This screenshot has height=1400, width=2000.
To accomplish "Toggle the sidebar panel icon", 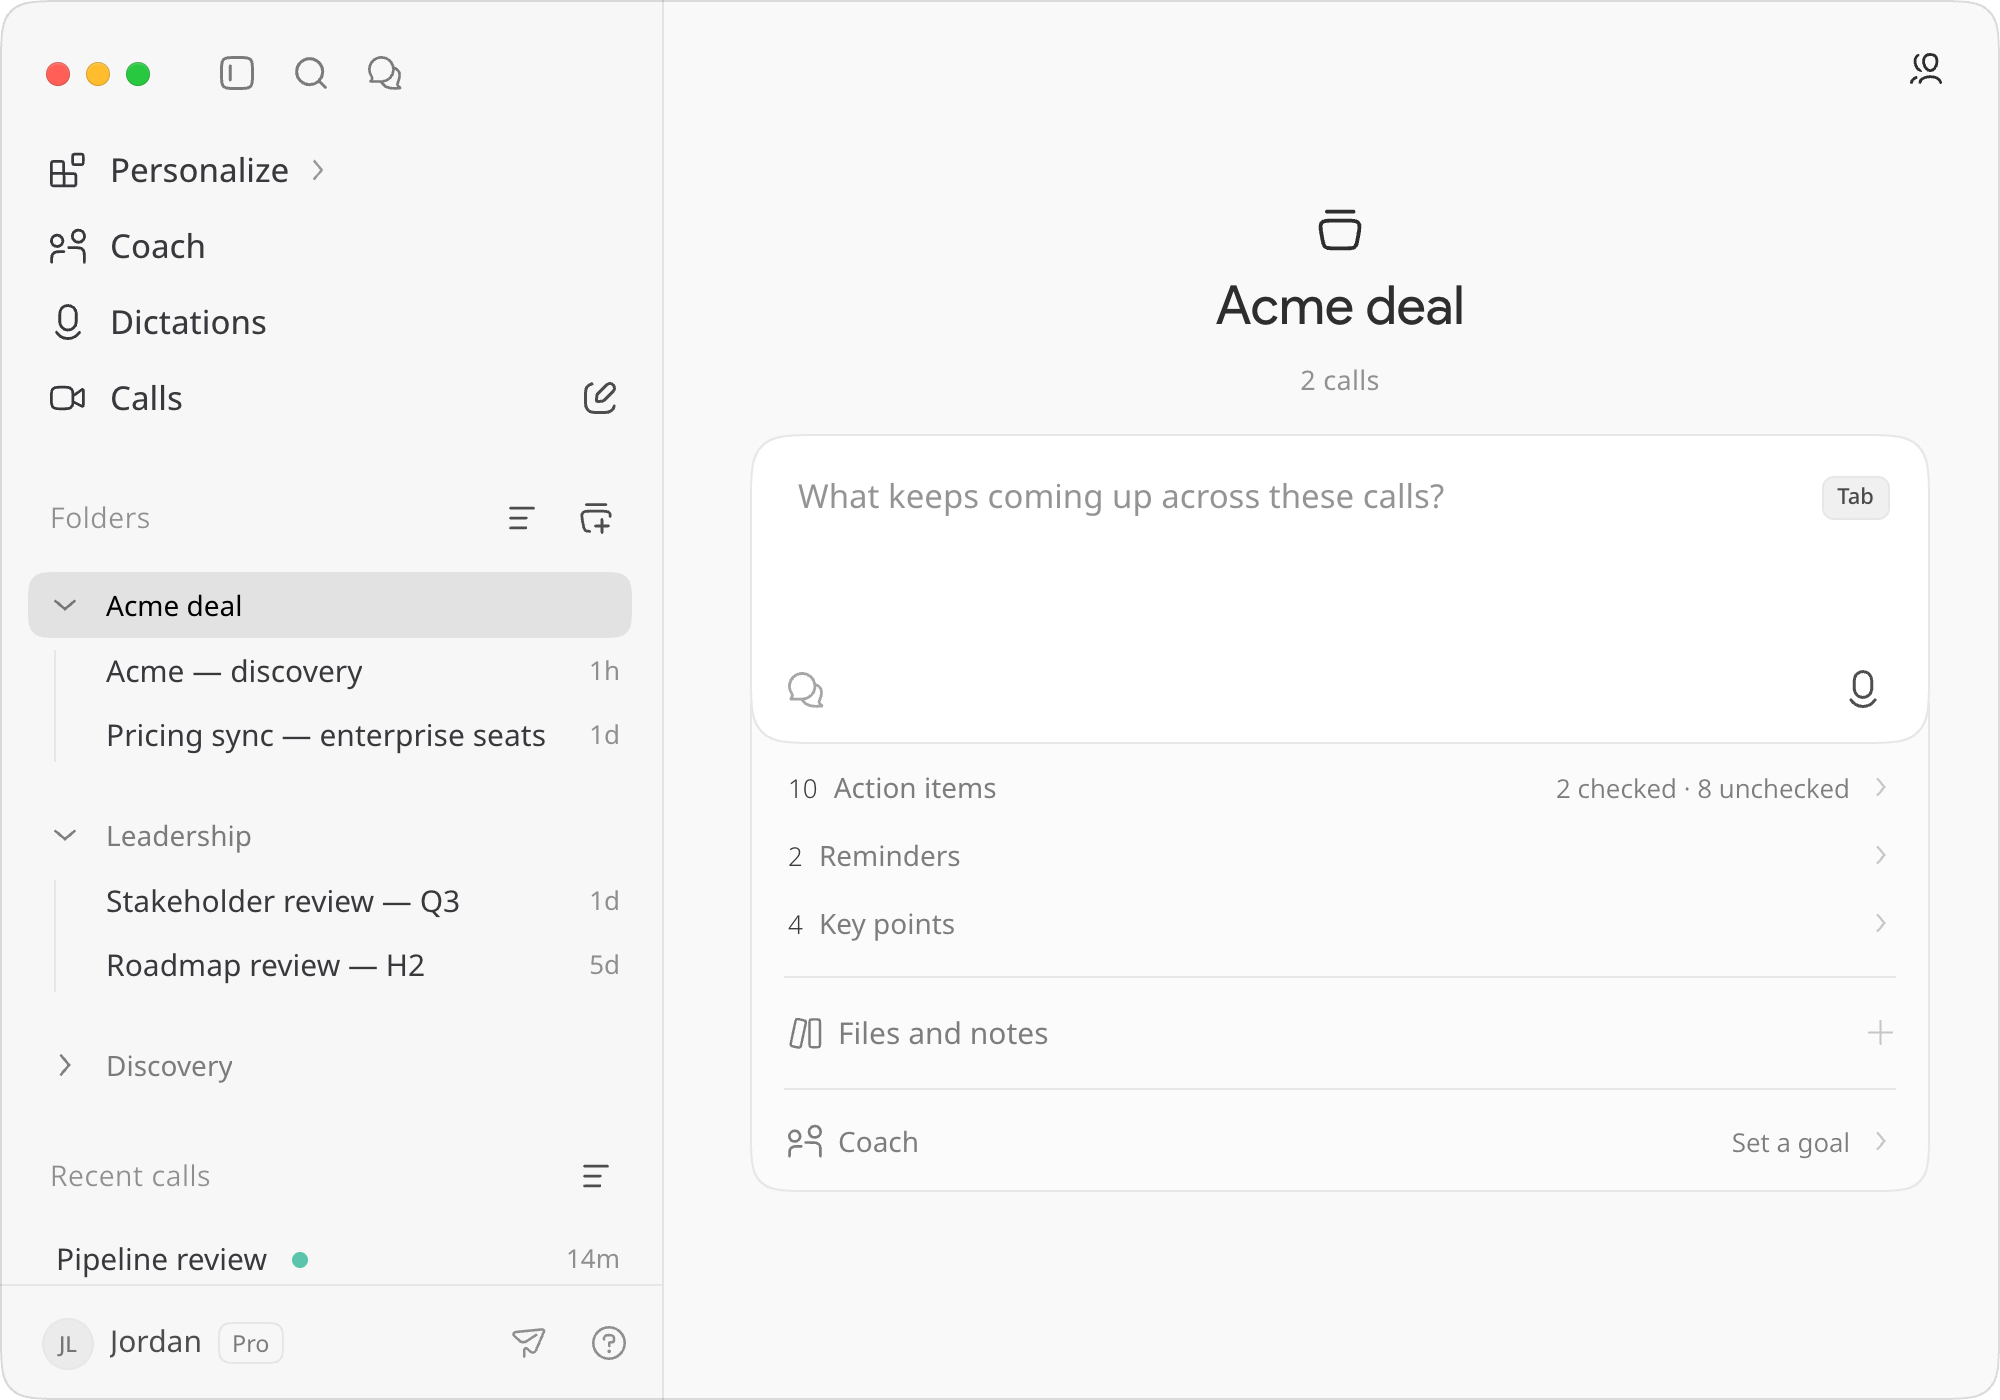I will pyautogui.click(x=237, y=73).
